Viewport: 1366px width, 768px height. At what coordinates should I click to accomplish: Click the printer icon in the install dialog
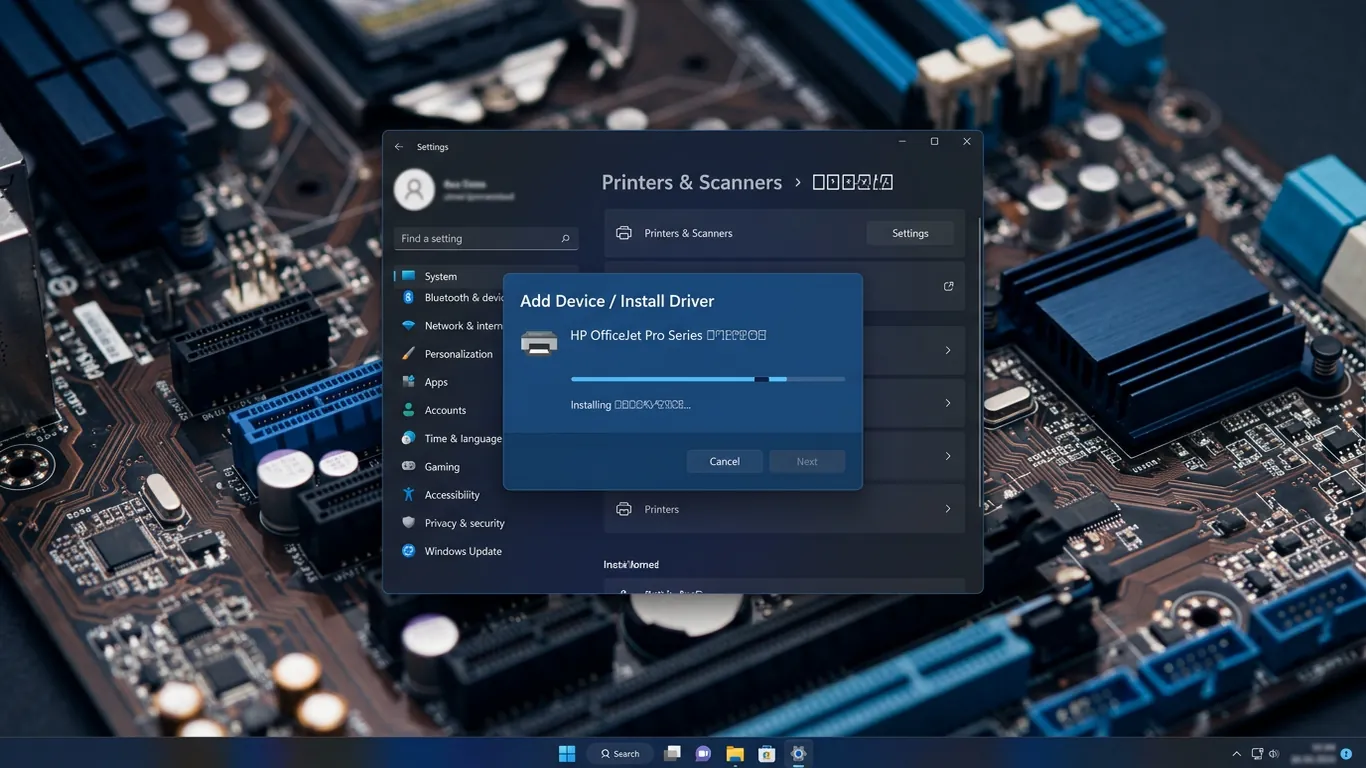coord(539,343)
